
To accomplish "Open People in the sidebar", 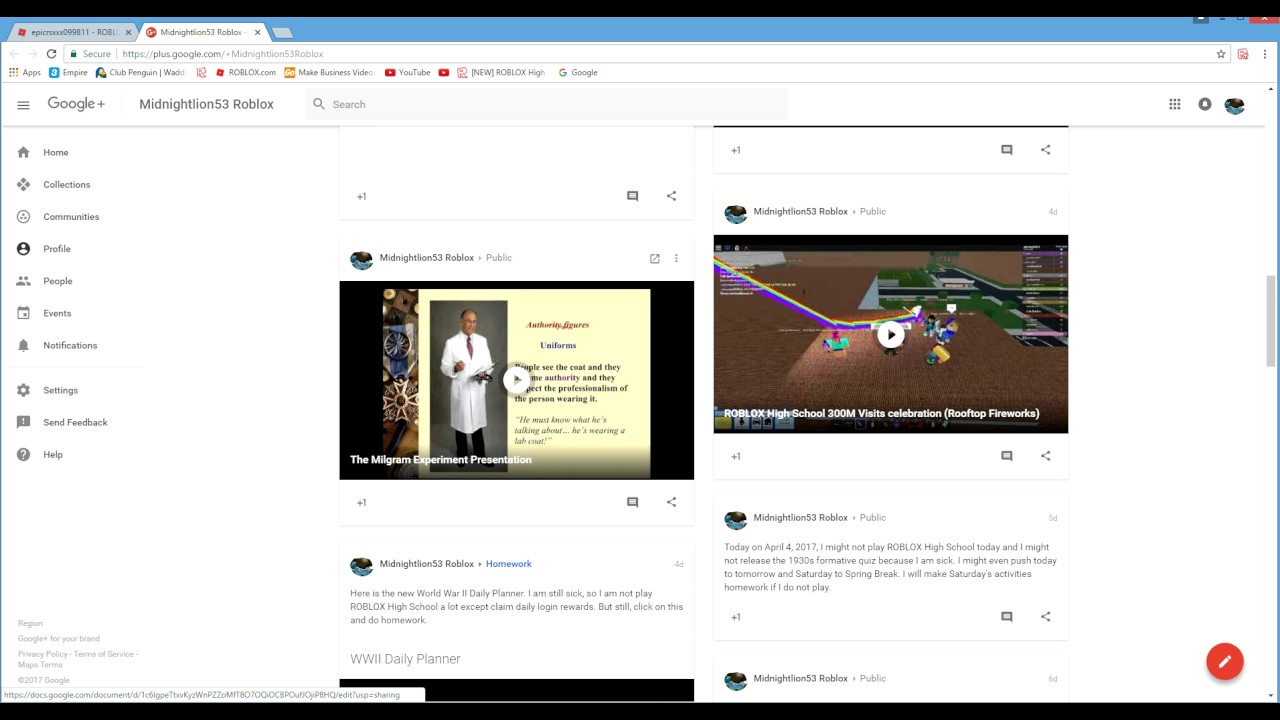I will coord(58,281).
